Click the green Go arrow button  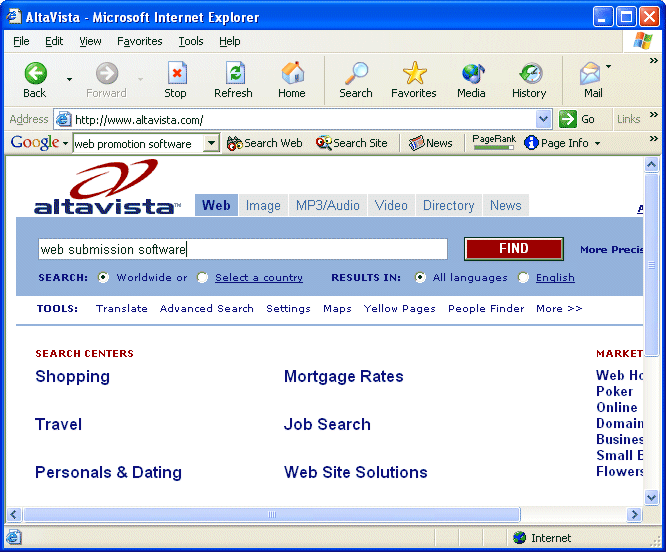pyautogui.click(x=567, y=119)
